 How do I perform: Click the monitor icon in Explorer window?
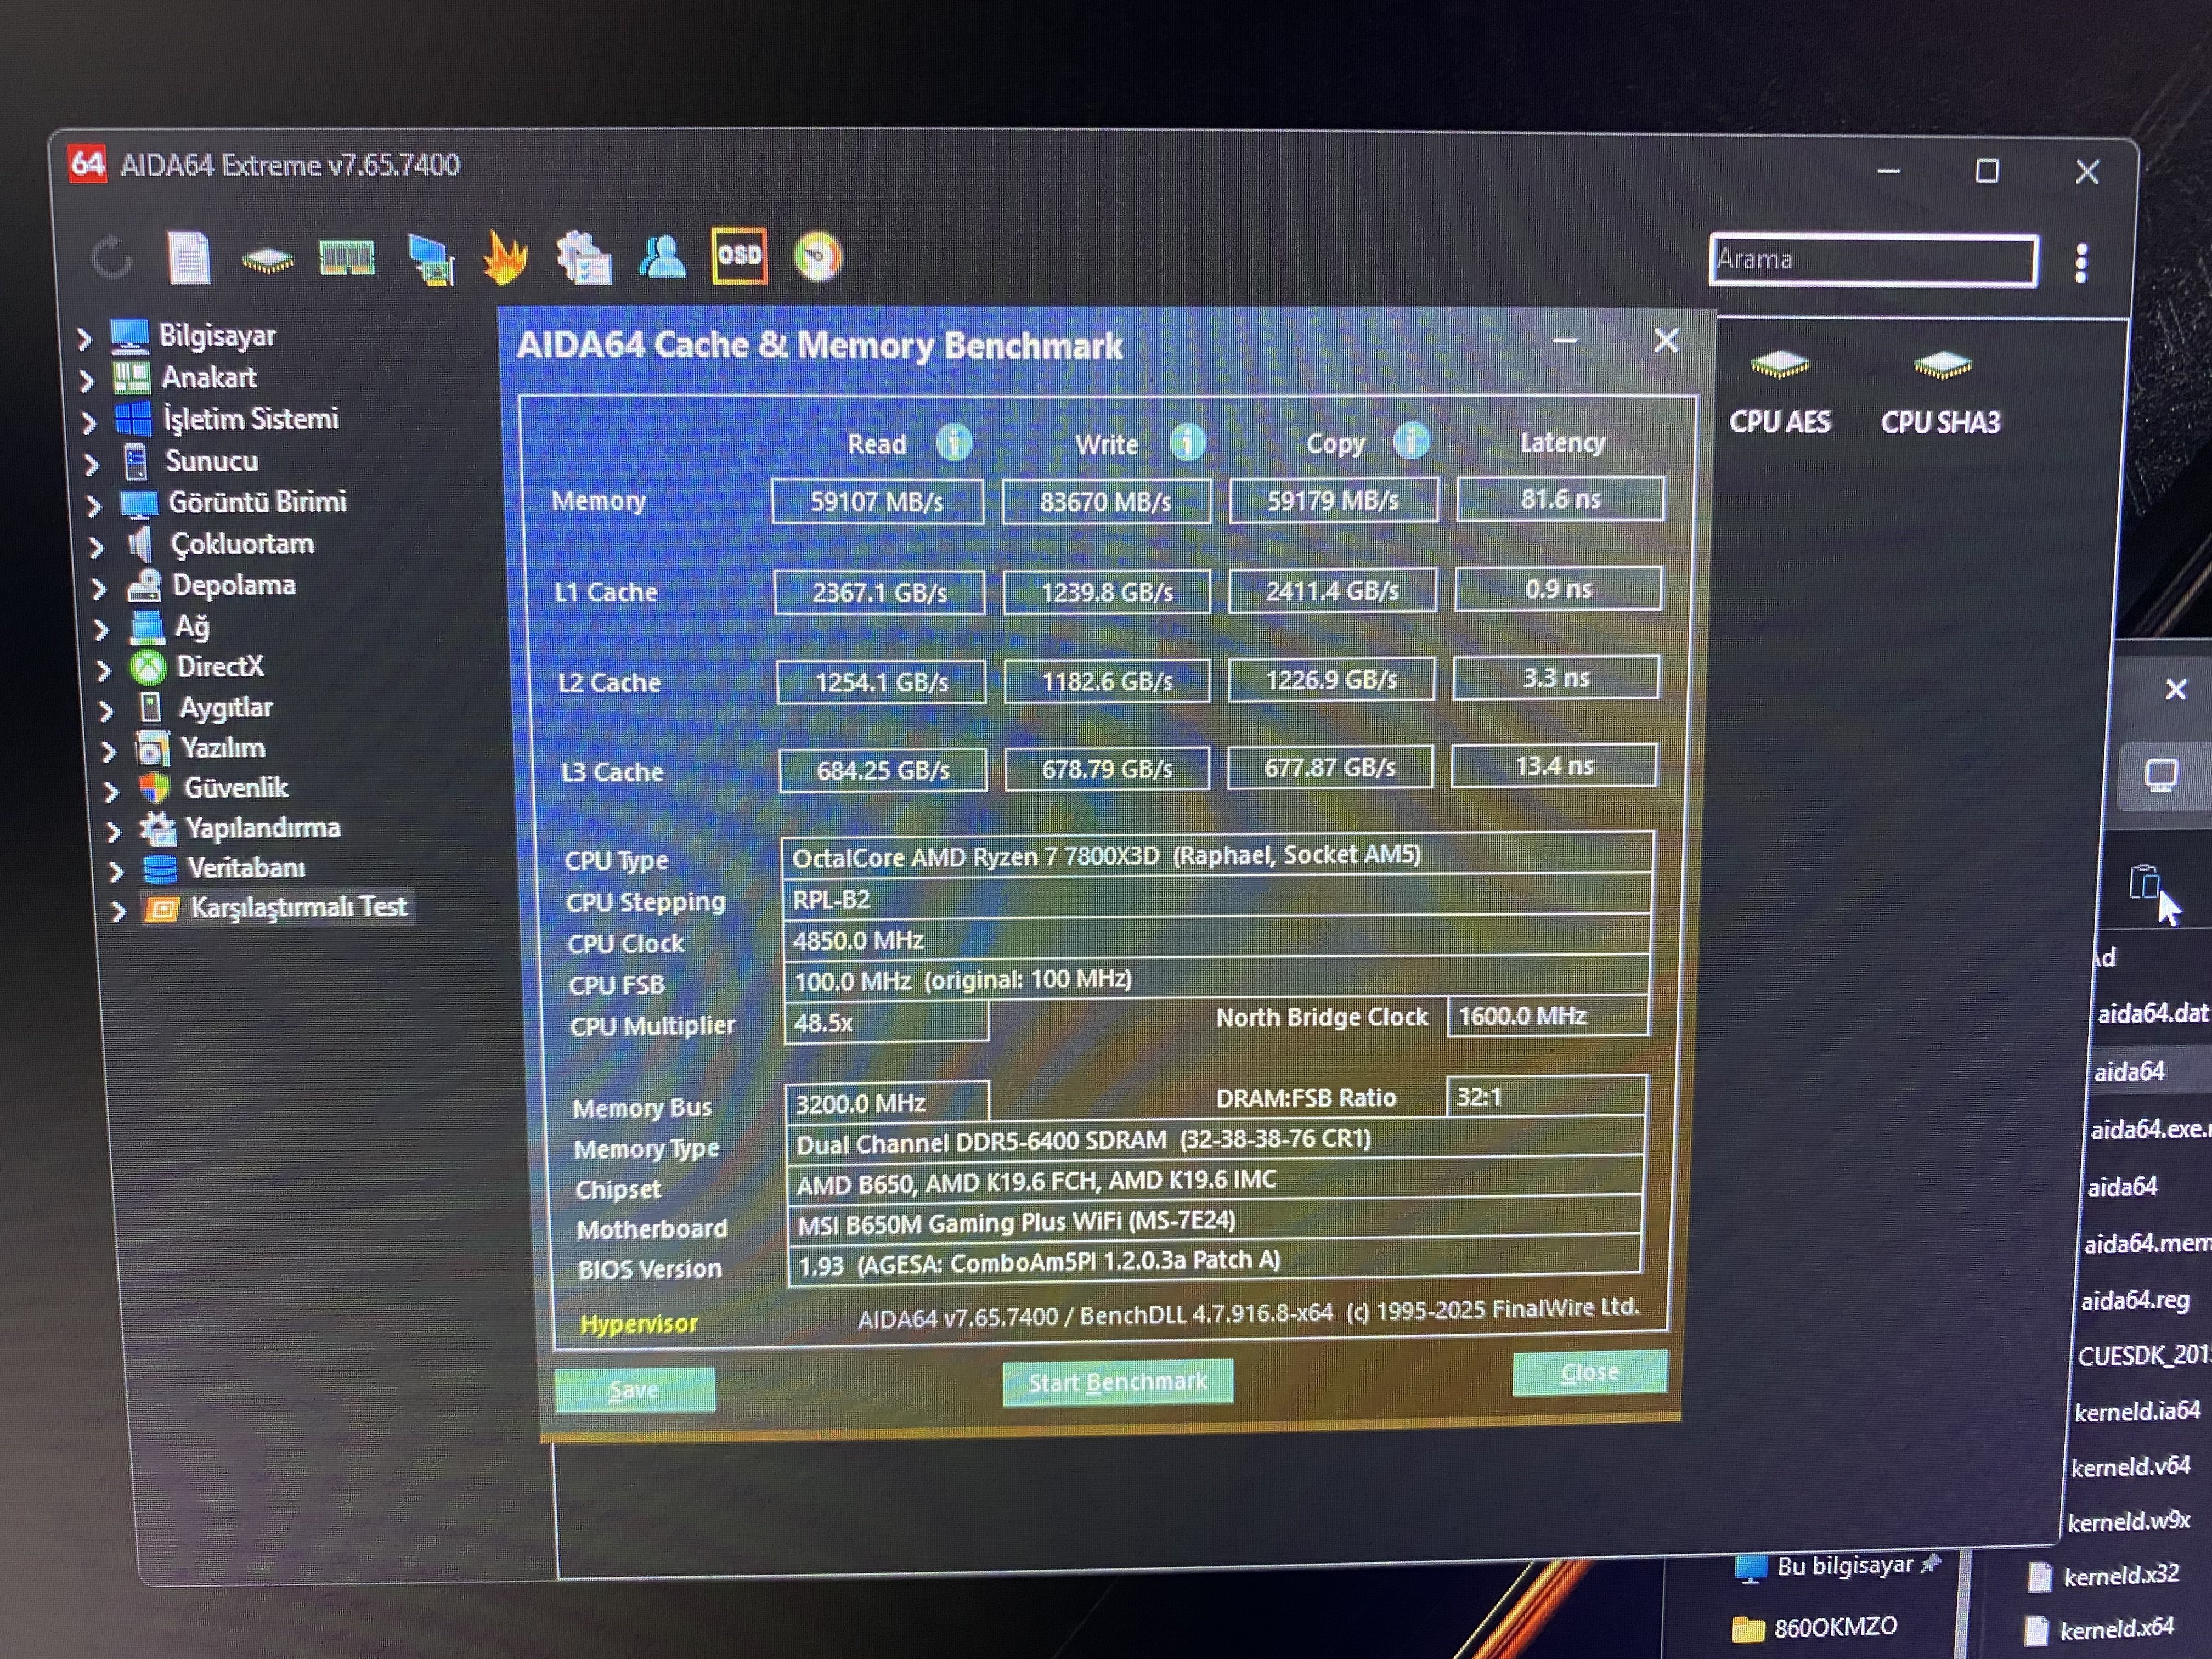pyautogui.click(x=2160, y=775)
